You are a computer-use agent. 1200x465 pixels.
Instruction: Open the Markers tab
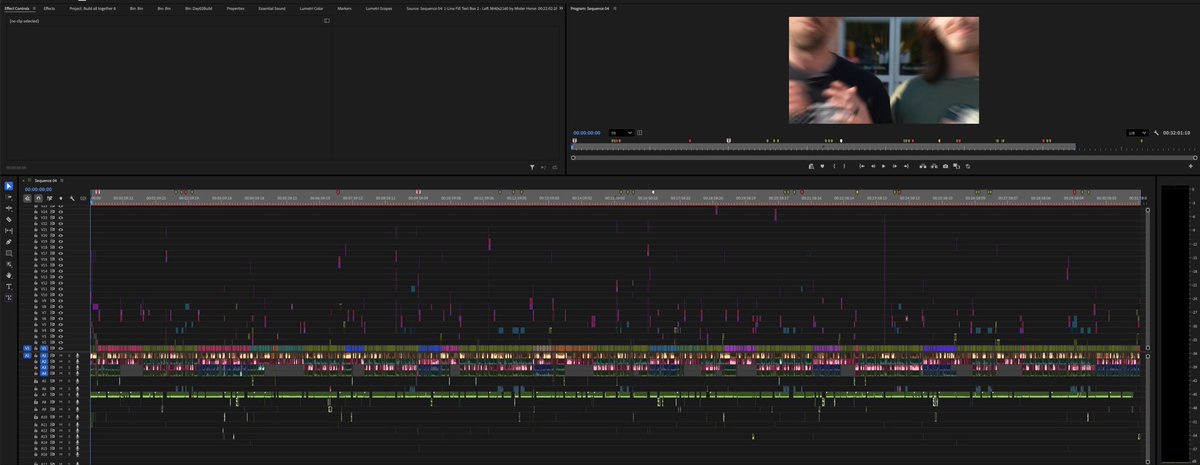pyautogui.click(x=345, y=8)
